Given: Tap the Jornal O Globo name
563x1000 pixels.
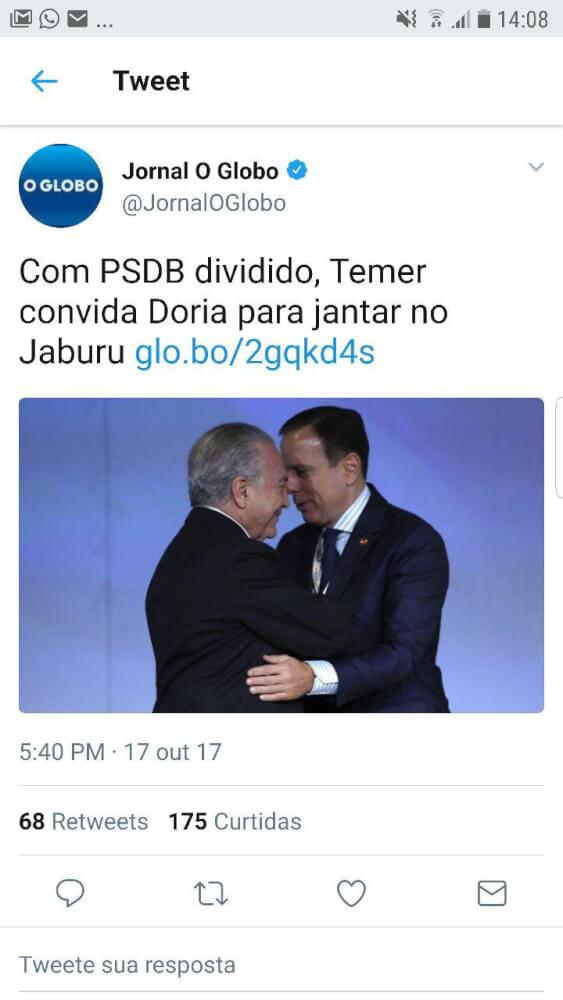Looking at the screenshot, I should coord(200,171).
